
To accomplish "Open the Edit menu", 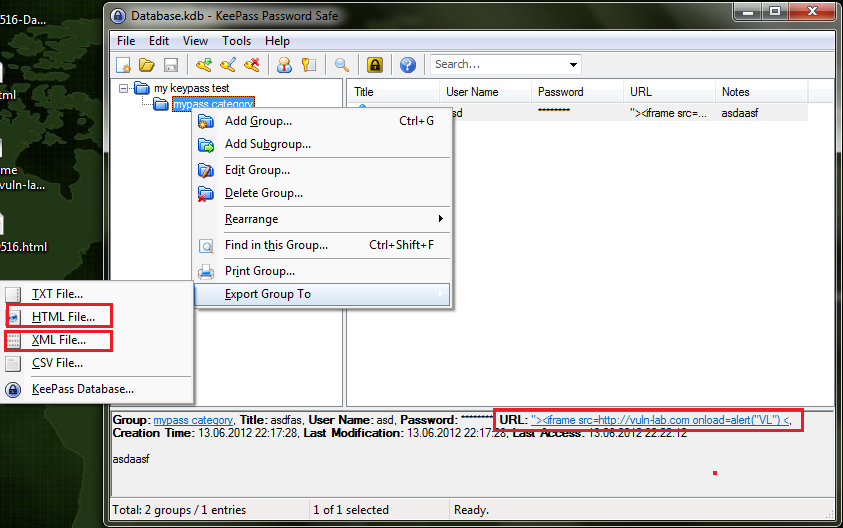I will click(159, 41).
